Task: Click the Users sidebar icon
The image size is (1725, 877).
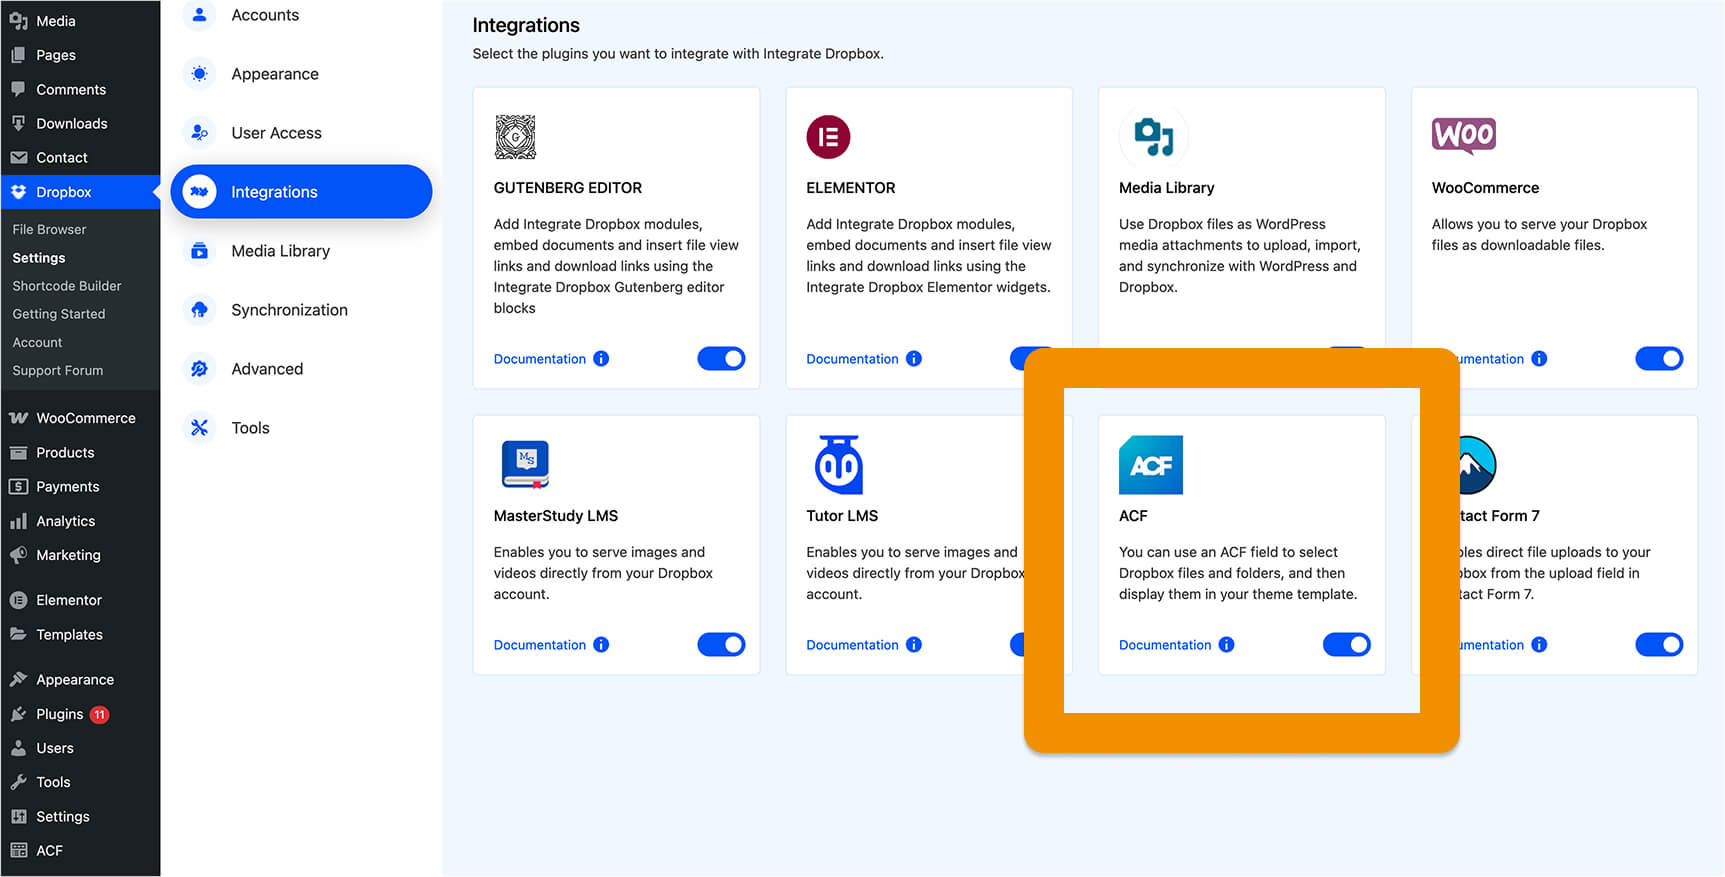Action: pos(18,748)
